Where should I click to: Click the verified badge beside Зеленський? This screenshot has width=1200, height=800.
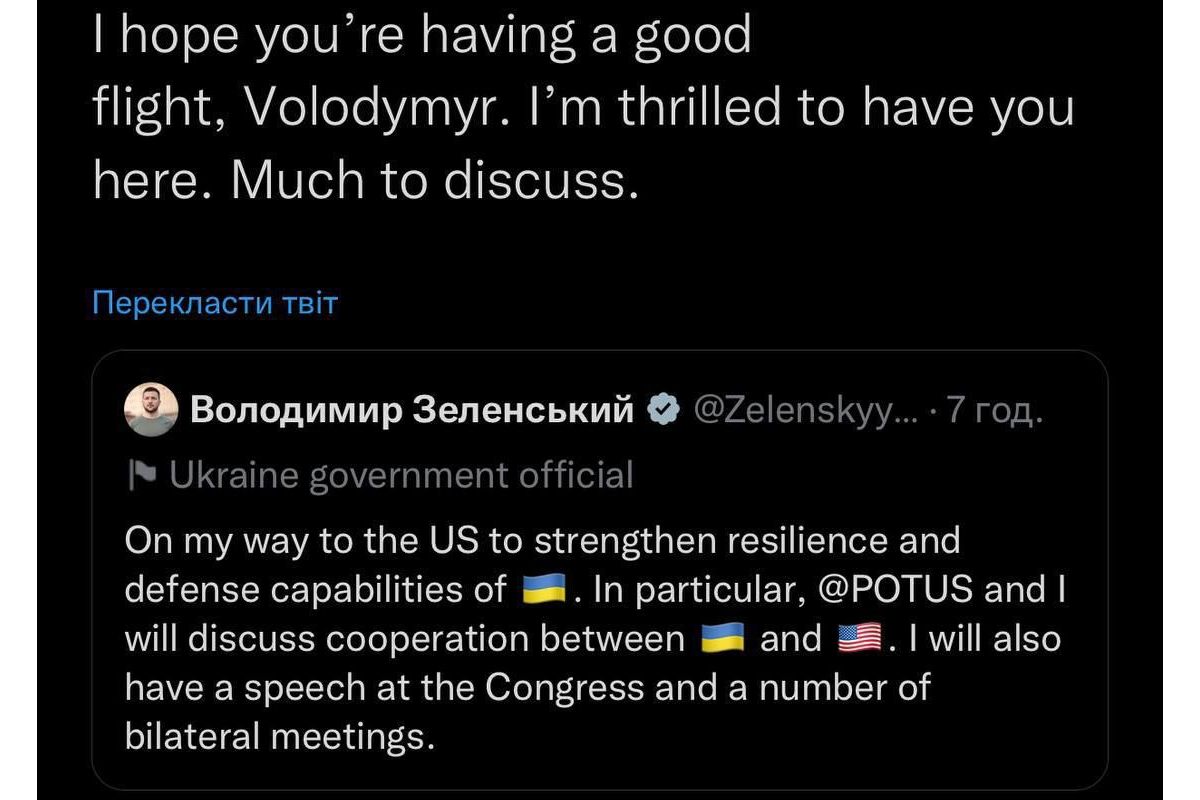(662, 410)
